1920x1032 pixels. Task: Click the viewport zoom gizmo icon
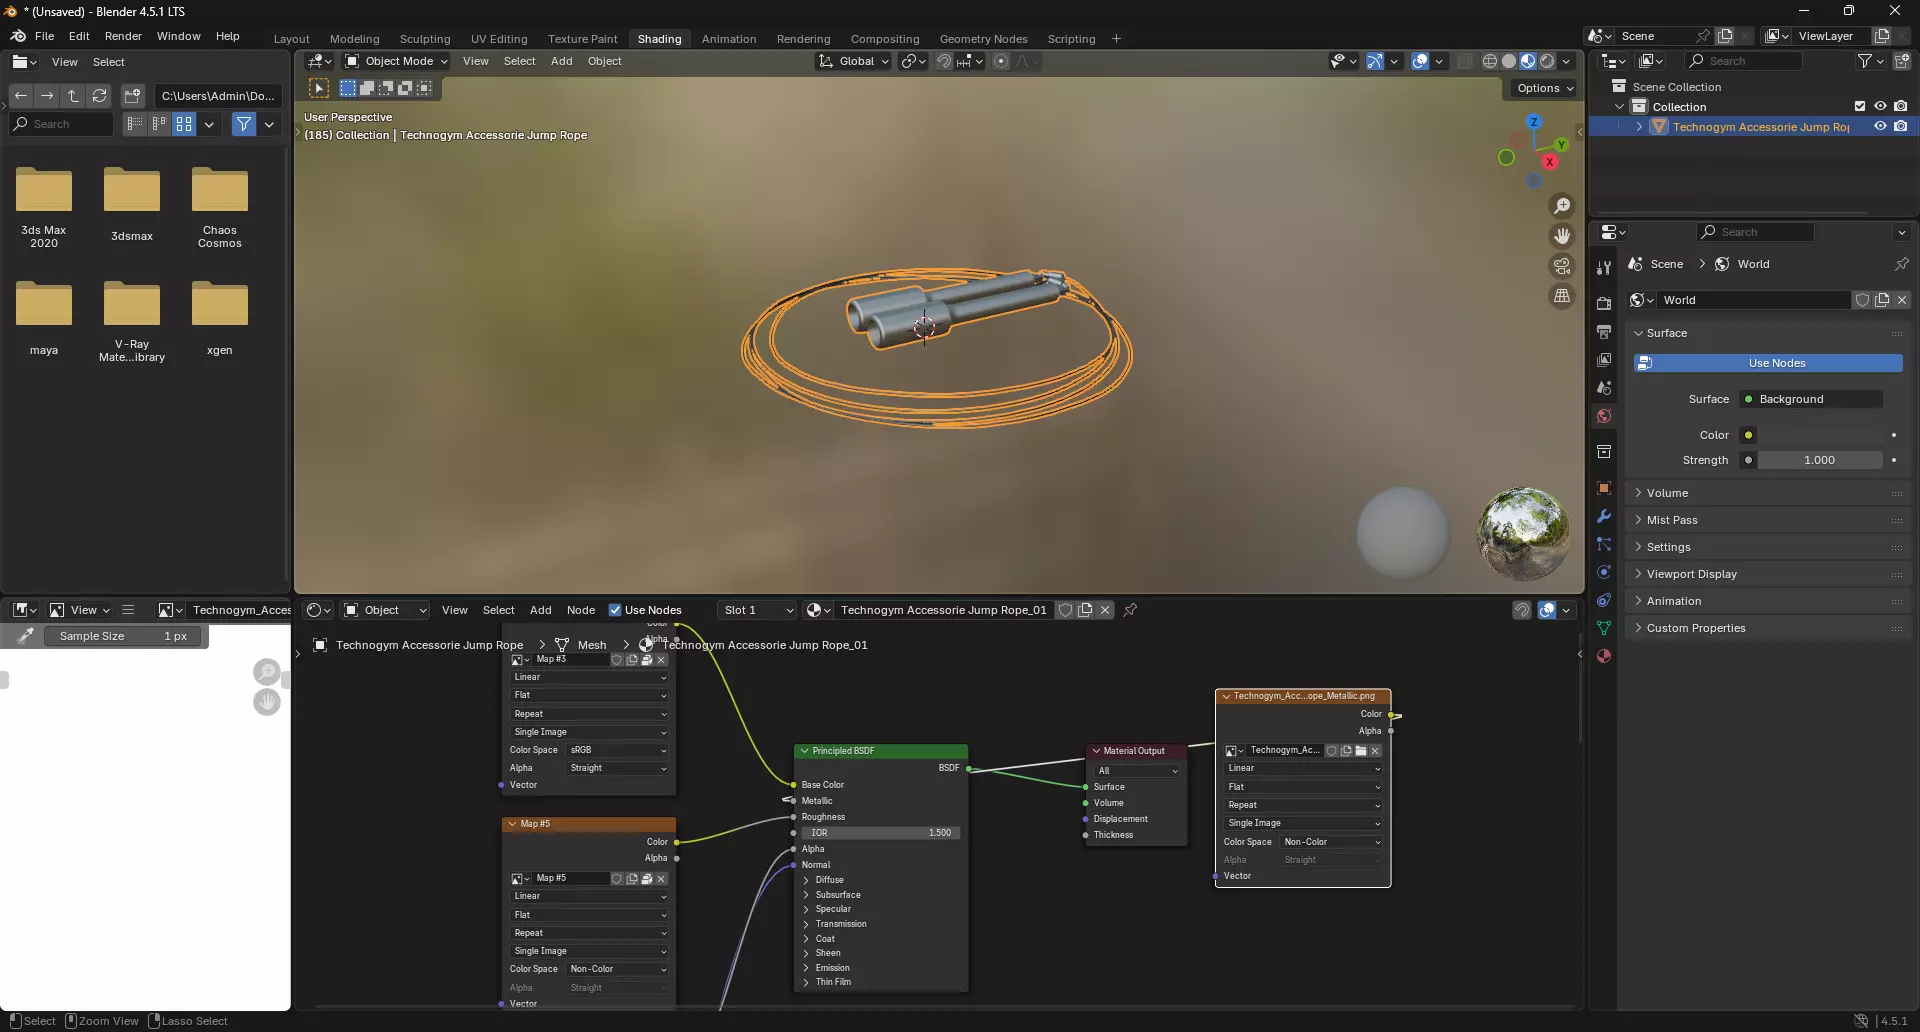[x=1562, y=206]
